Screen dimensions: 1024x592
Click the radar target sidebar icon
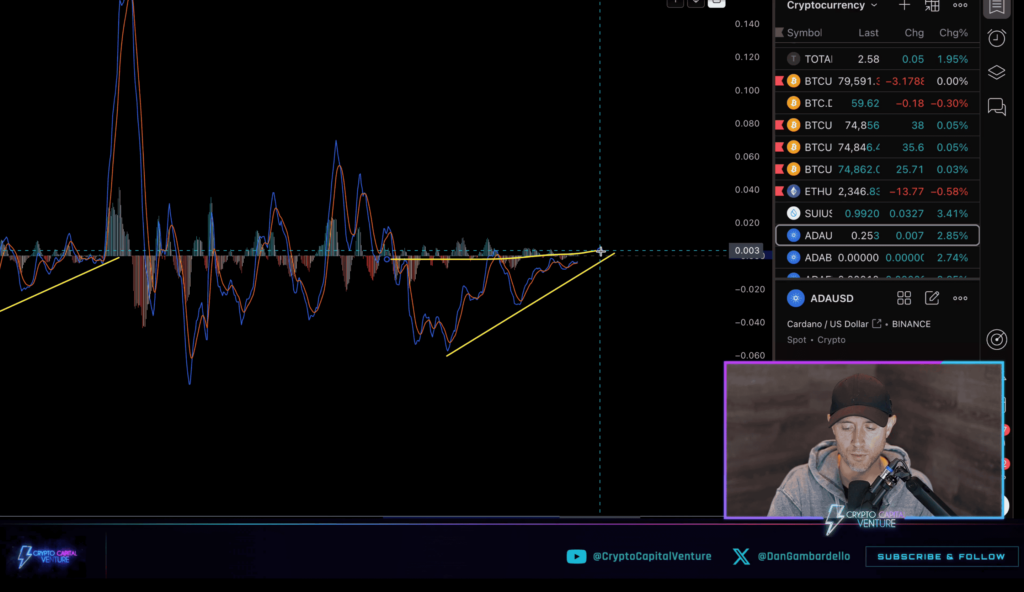point(997,339)
